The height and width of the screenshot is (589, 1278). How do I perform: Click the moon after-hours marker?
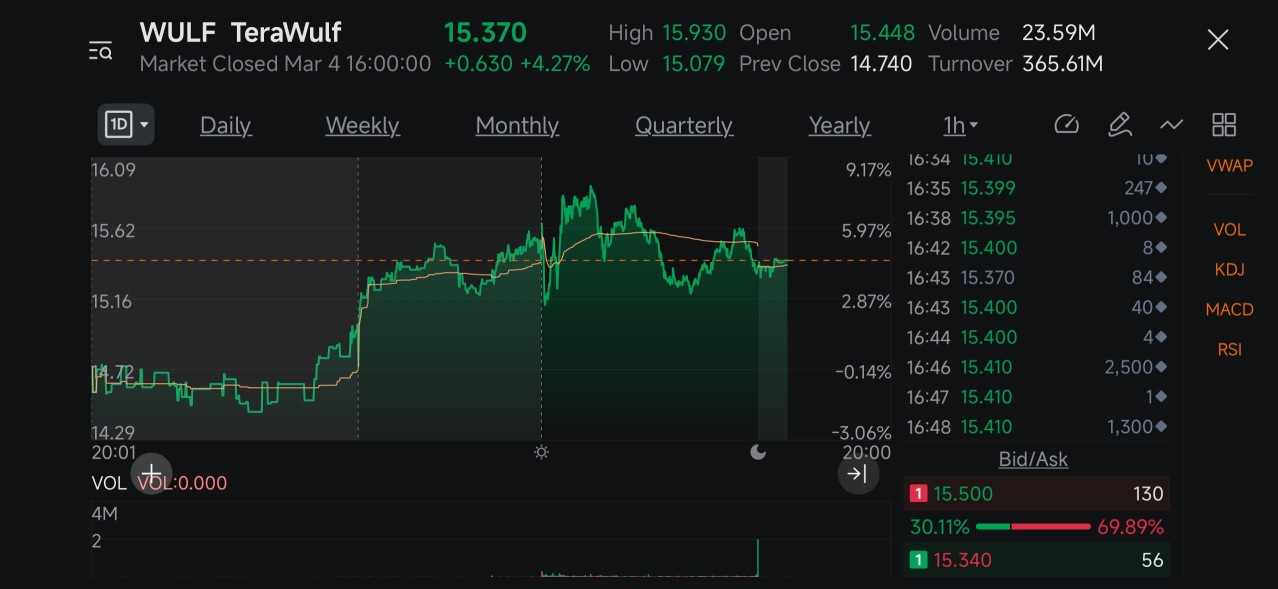click(x=758, y=452)
